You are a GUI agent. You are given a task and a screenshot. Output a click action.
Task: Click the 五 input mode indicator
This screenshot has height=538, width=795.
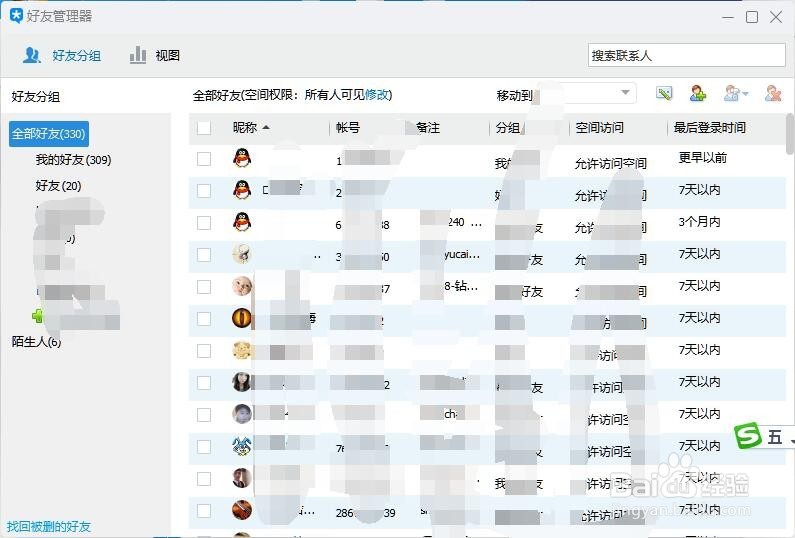coord(775,437)
